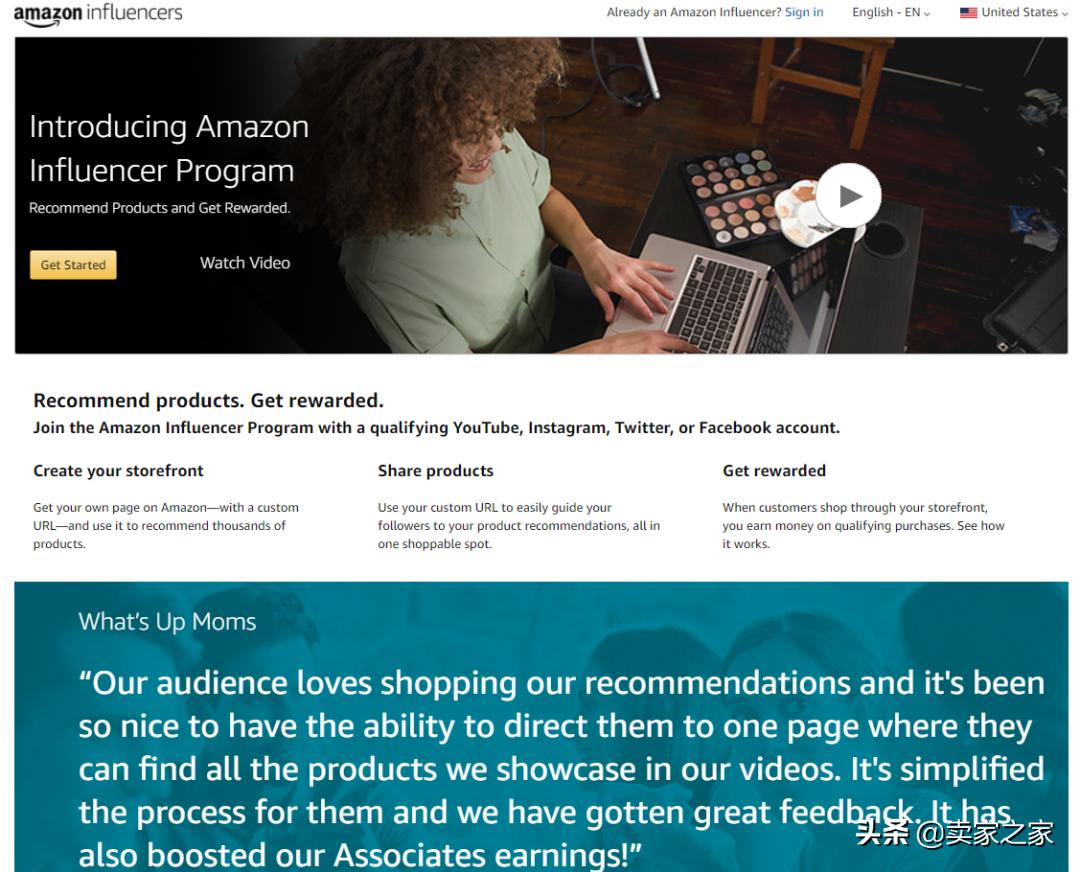Viewport: 1080px width, 872px height.
Task: Click the United States flag icon
Action: point(968,12)
